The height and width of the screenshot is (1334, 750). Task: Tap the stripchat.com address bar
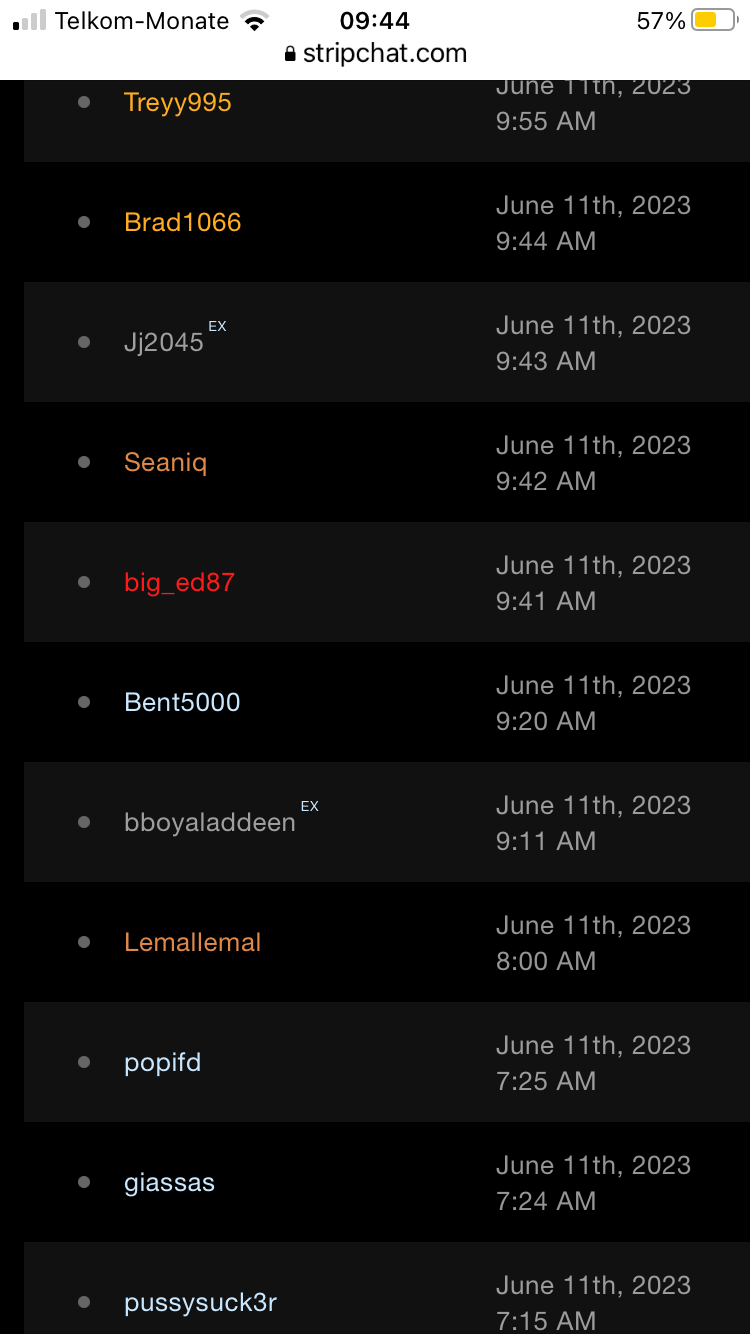coord(375,54)
